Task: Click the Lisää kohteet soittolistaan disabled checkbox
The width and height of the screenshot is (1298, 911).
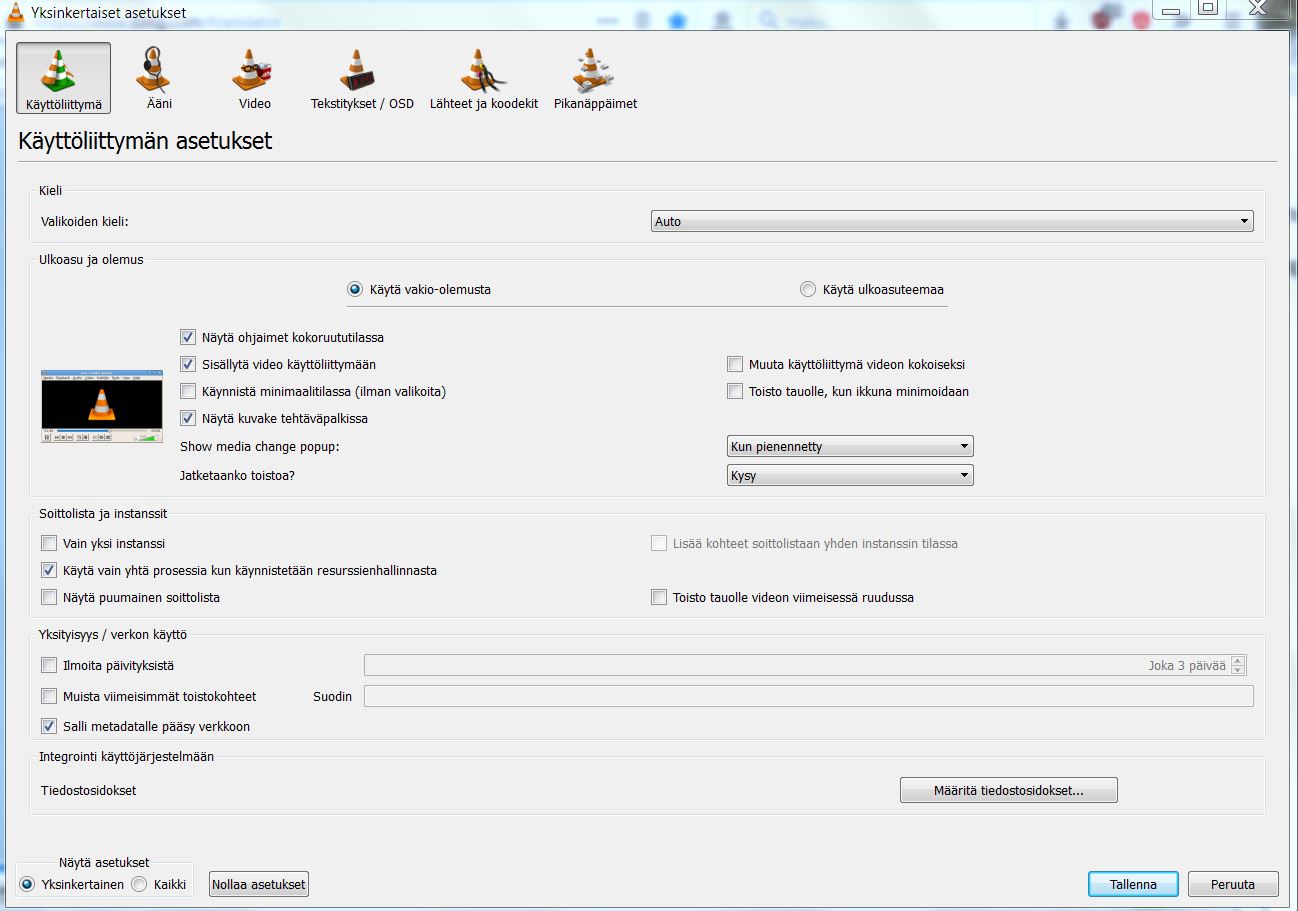Action: pyautogui.click(x=659, y=544)
